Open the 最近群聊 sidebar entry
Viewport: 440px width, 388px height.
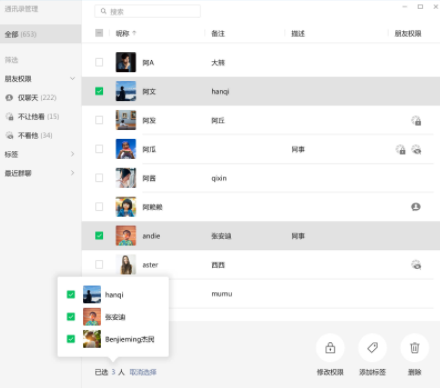[18, 173]
